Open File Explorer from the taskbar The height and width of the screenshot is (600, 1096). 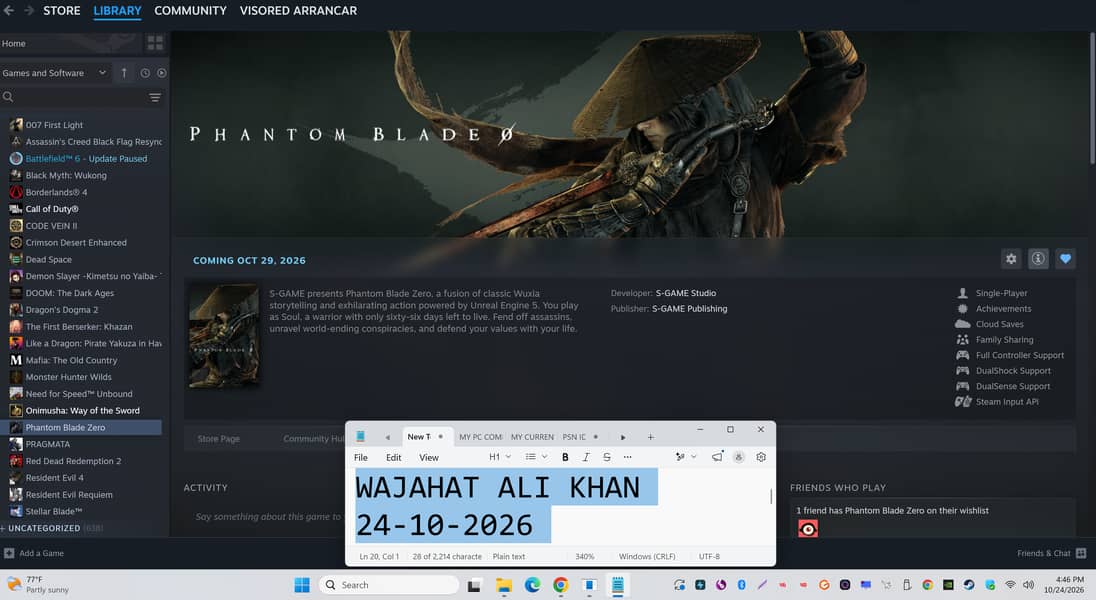(x=503, y=585)
